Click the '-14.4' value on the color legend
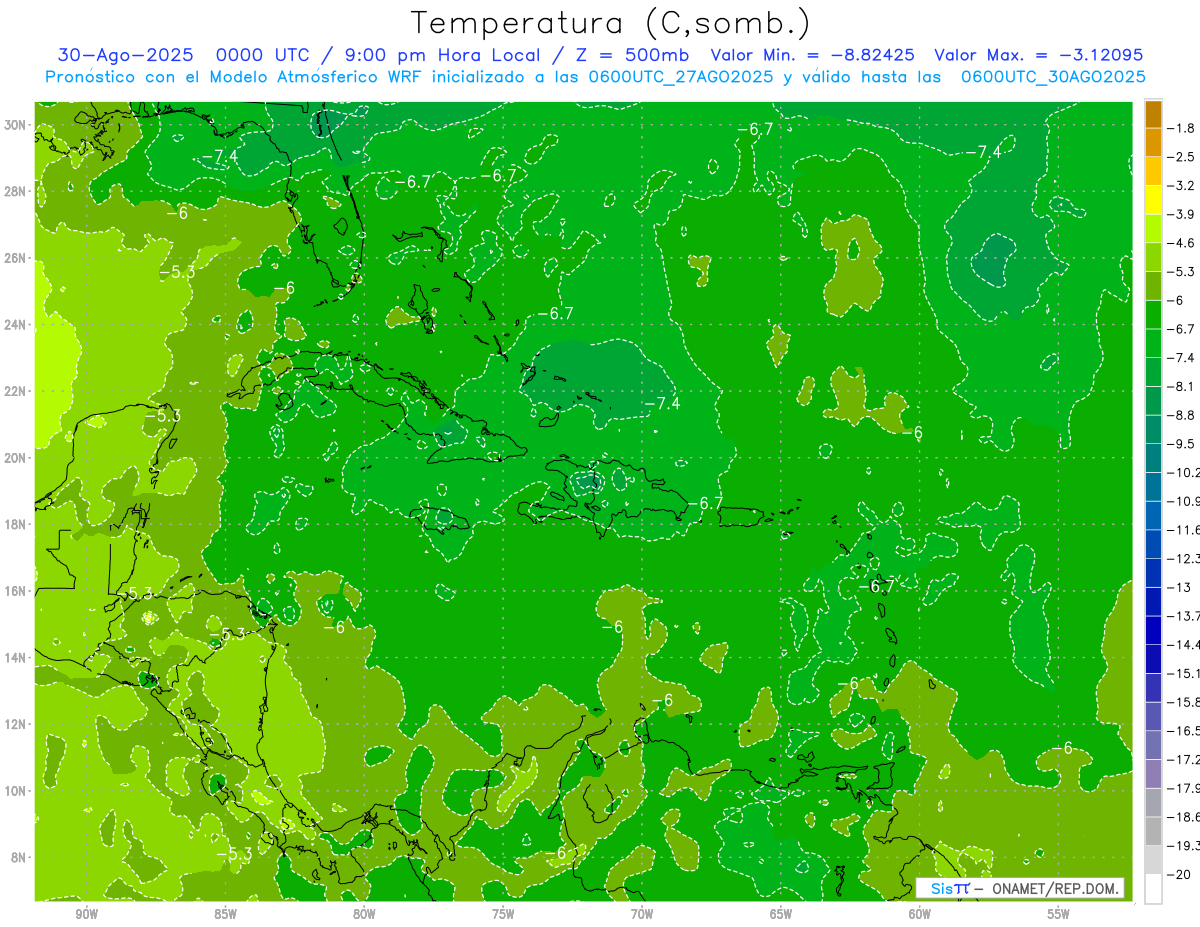 coord(1183,645)
